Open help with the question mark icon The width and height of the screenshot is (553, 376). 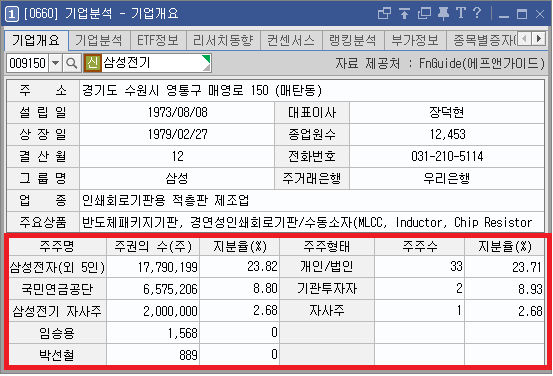coord(477,13)
